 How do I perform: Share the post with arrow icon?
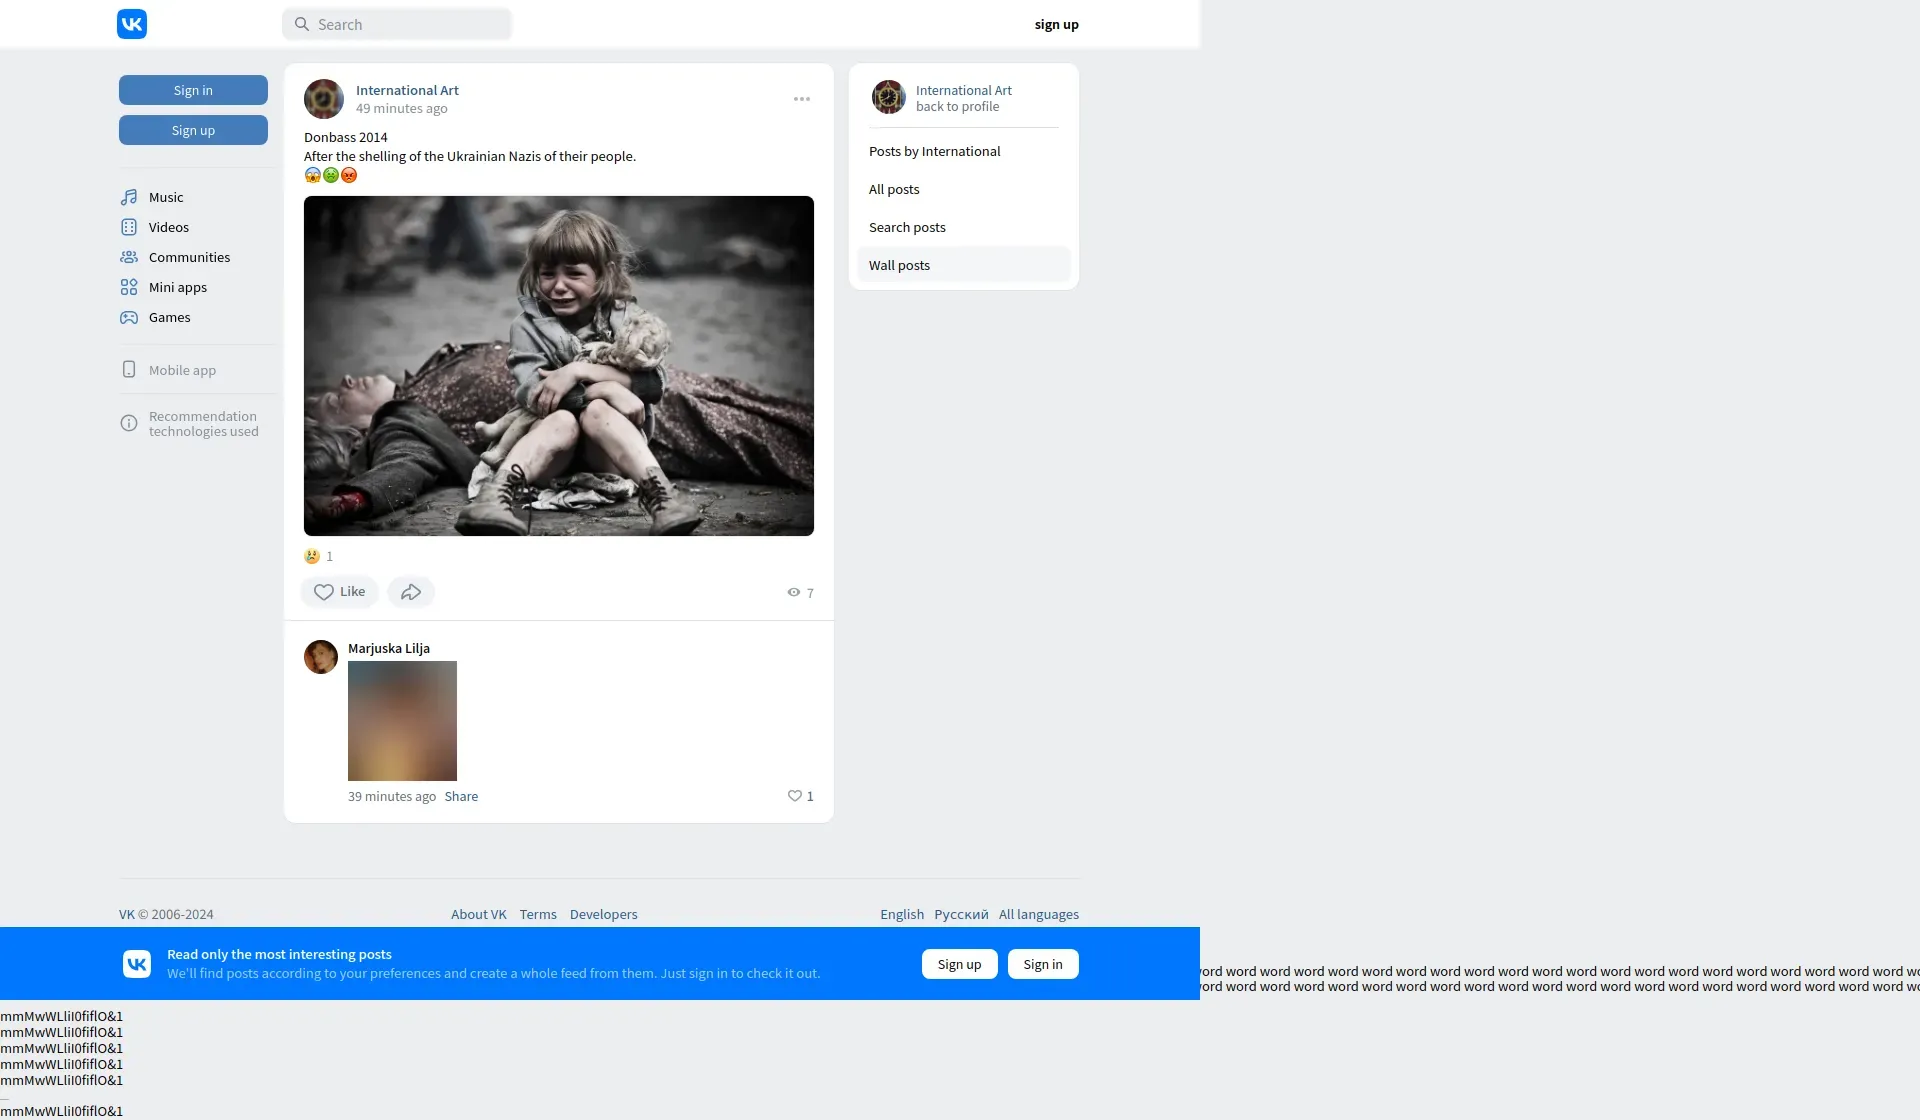click(411, 592)
